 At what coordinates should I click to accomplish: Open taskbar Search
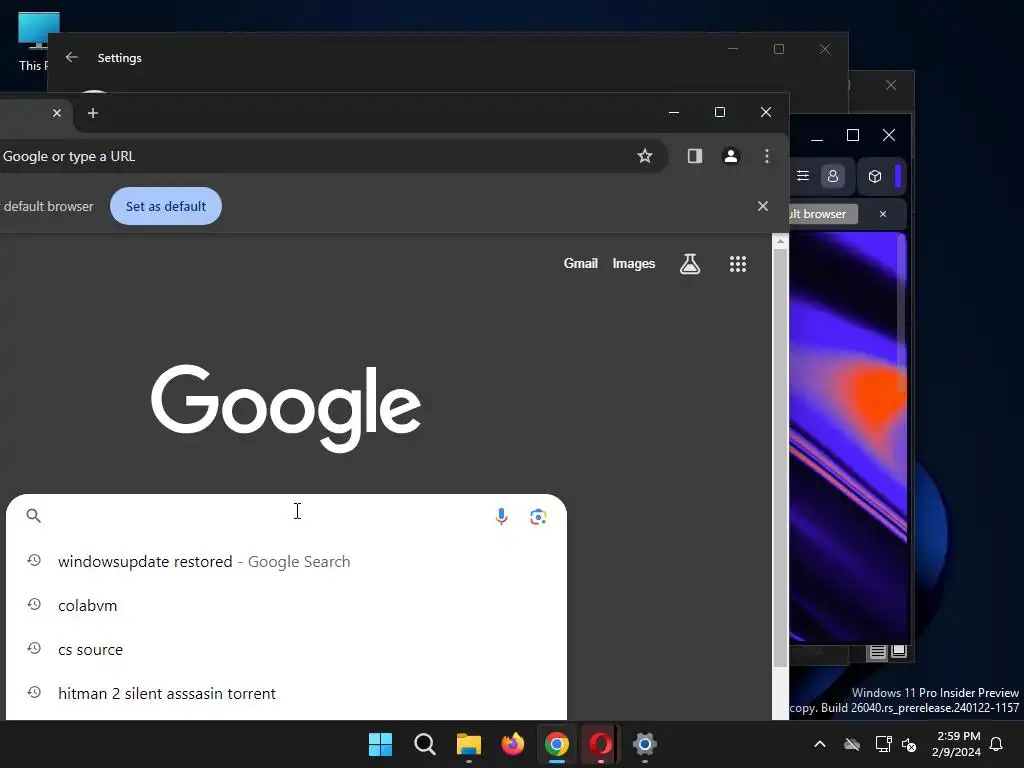point(424,744)
